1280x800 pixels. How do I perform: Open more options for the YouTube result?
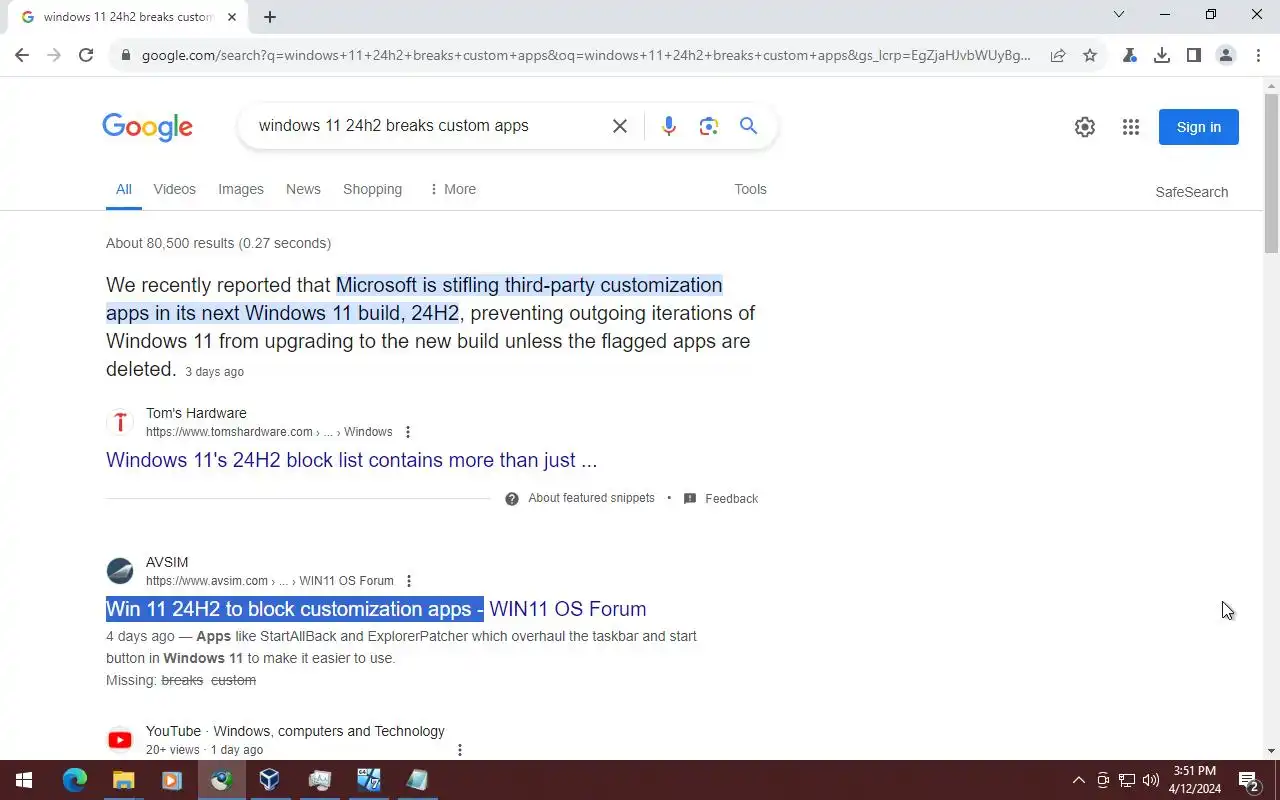click(460, 750)
